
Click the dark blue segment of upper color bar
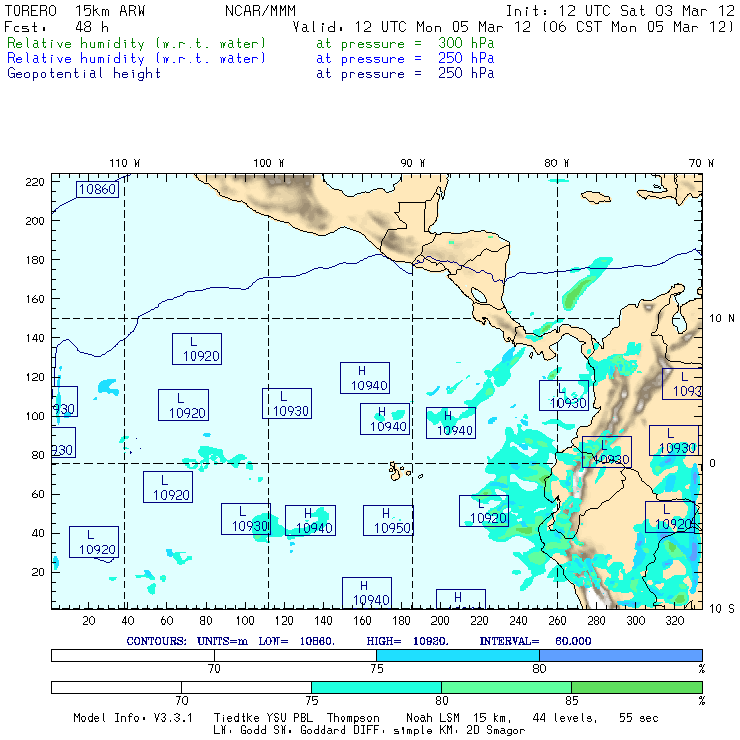click(x=620, y=654)
